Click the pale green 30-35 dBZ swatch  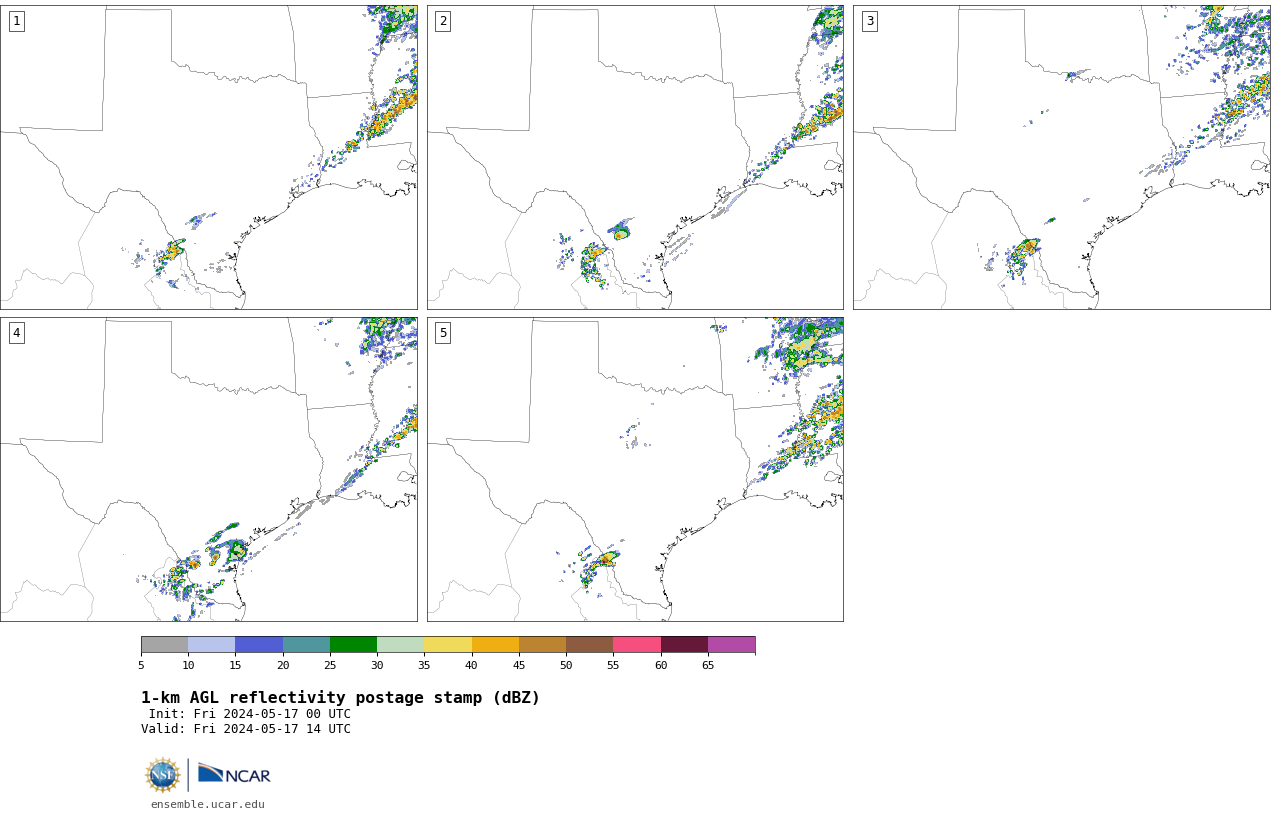tap(401, 645)
